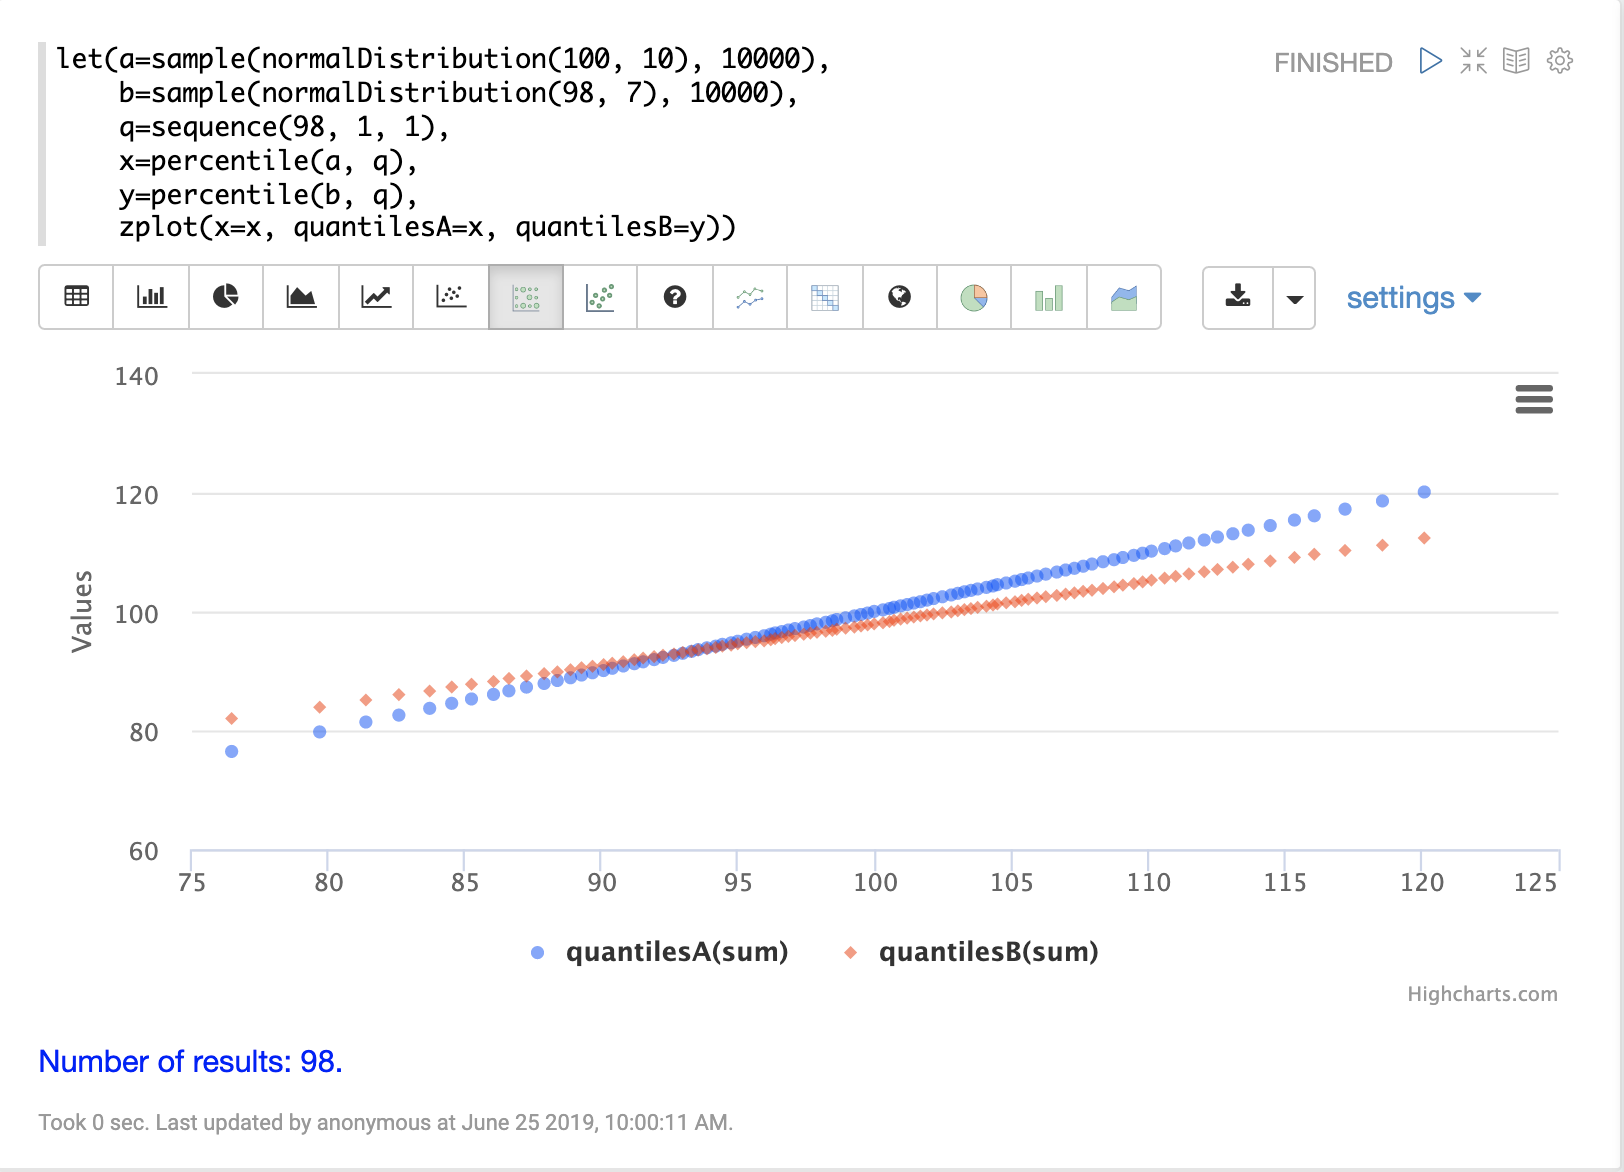Choose the area chart visualization
Image resolution: width=1624 pixels, height=1172 pixels.
pyautogui.click(x=301, y=297)
